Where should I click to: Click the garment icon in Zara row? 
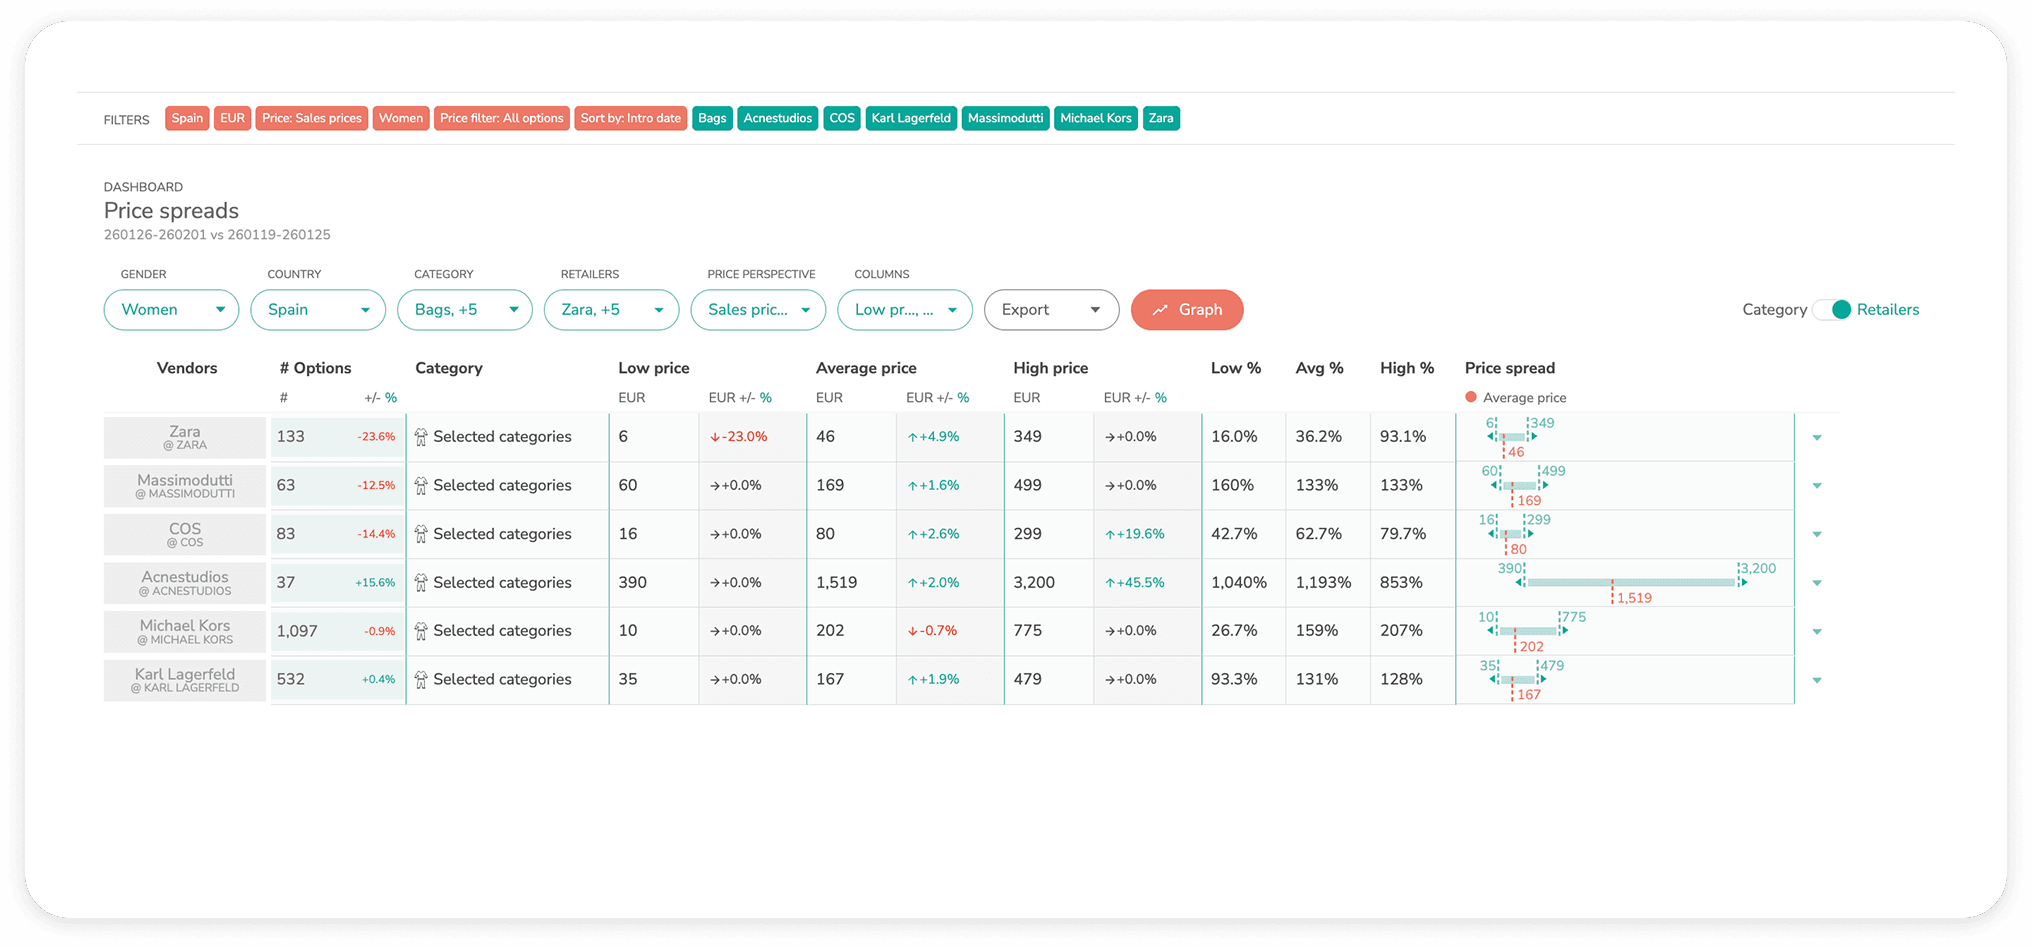pyautogui.click(x=421, y=437)
